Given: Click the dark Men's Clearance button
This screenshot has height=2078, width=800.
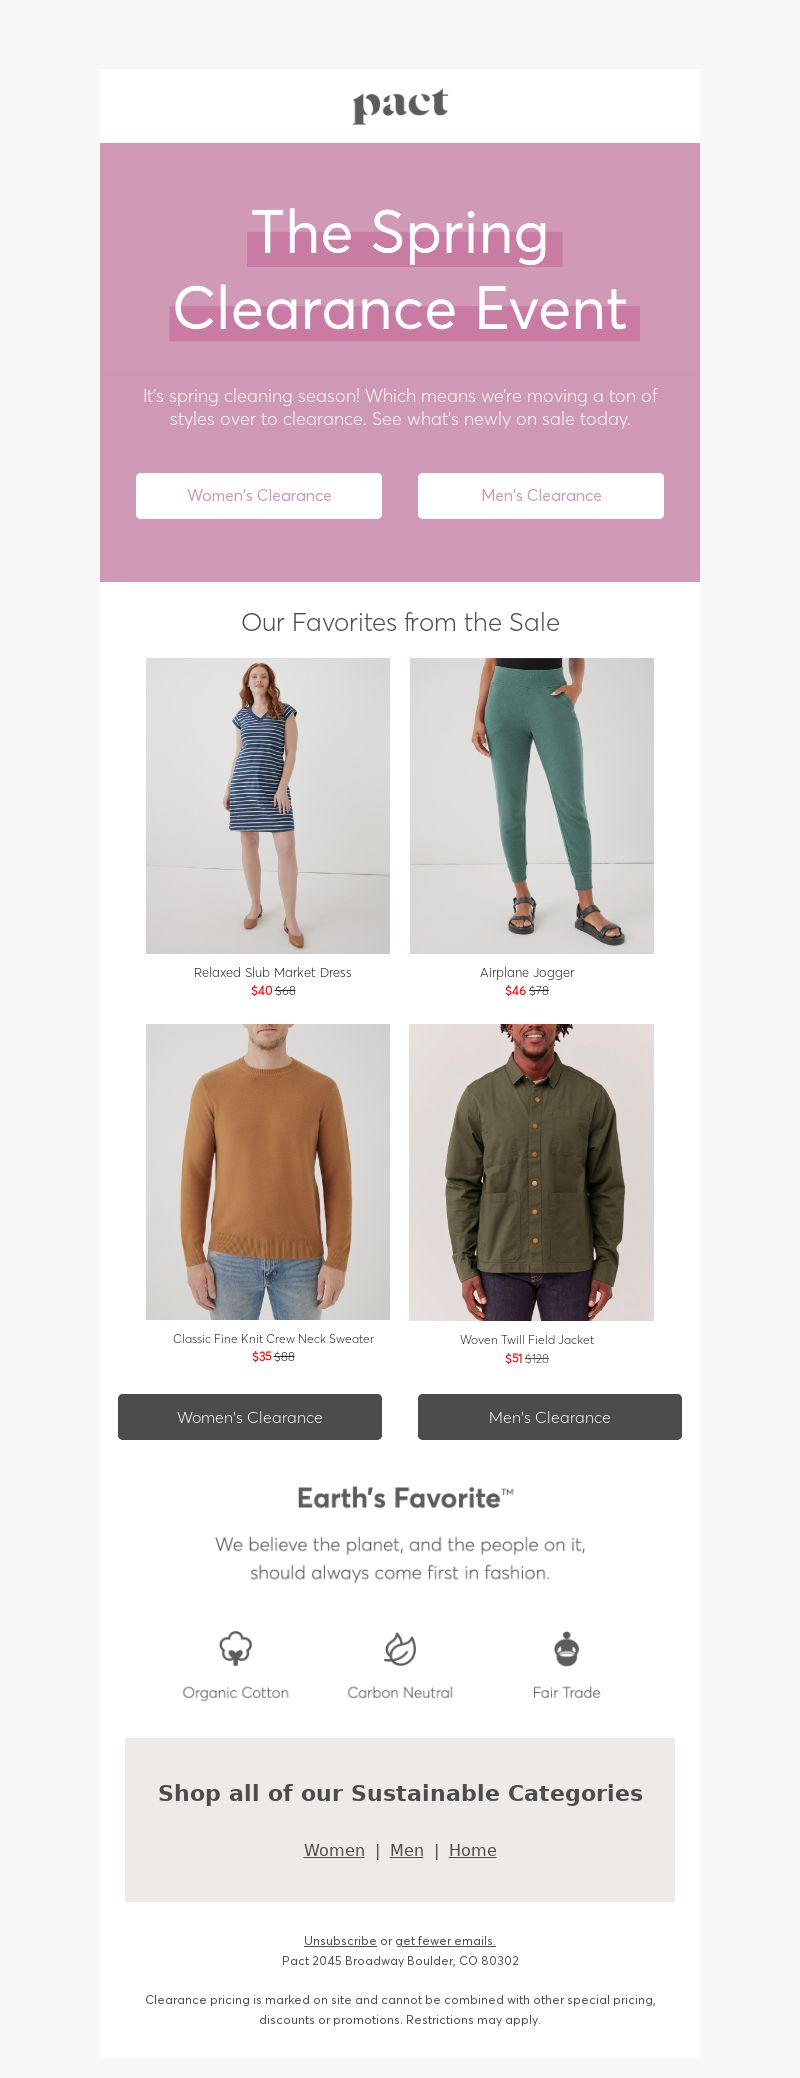Looking at the screenshot, I should coord(550,1417).
